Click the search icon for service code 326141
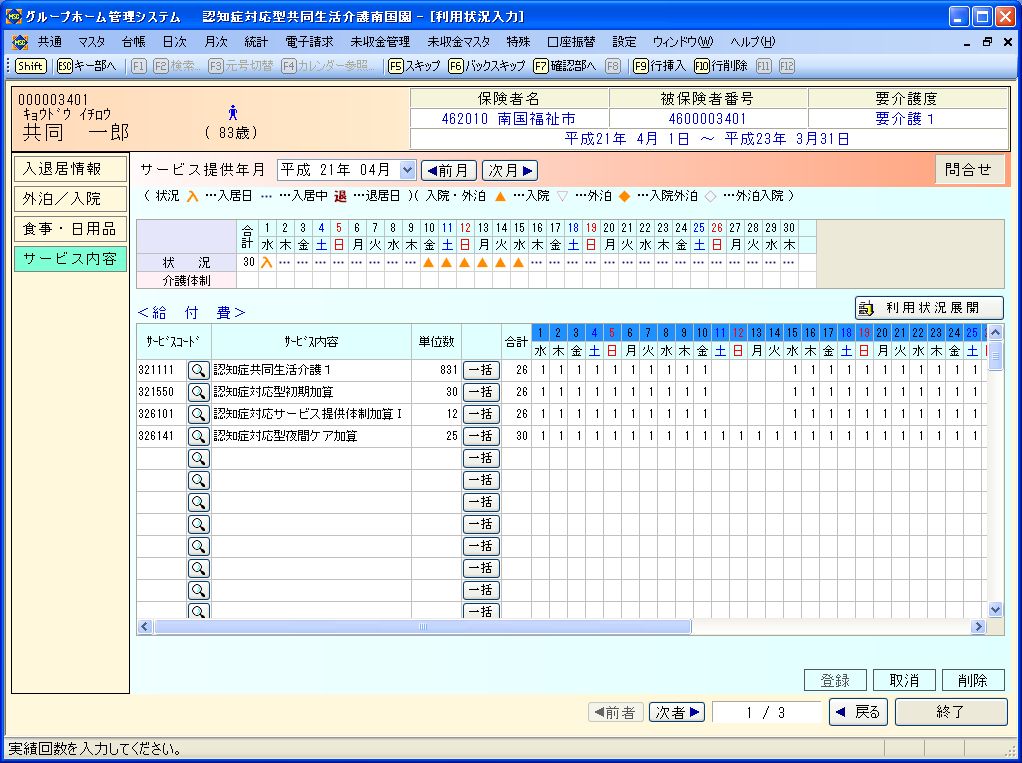Image resolution: width=1022 pixels, height=763 pixels. pyautogui.click(x=199, y=436)
